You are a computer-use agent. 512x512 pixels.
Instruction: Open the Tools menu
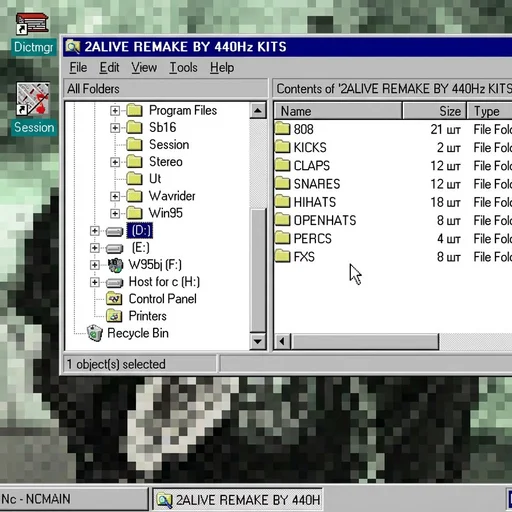[x=183, y=68]
